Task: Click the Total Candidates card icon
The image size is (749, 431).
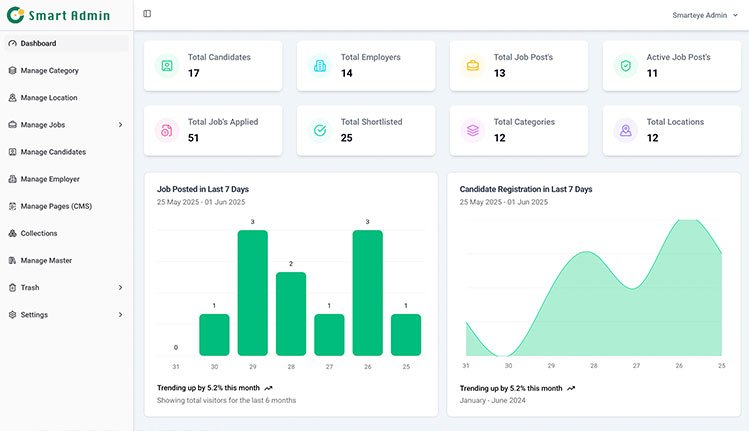Action: (x=167, y=66)
